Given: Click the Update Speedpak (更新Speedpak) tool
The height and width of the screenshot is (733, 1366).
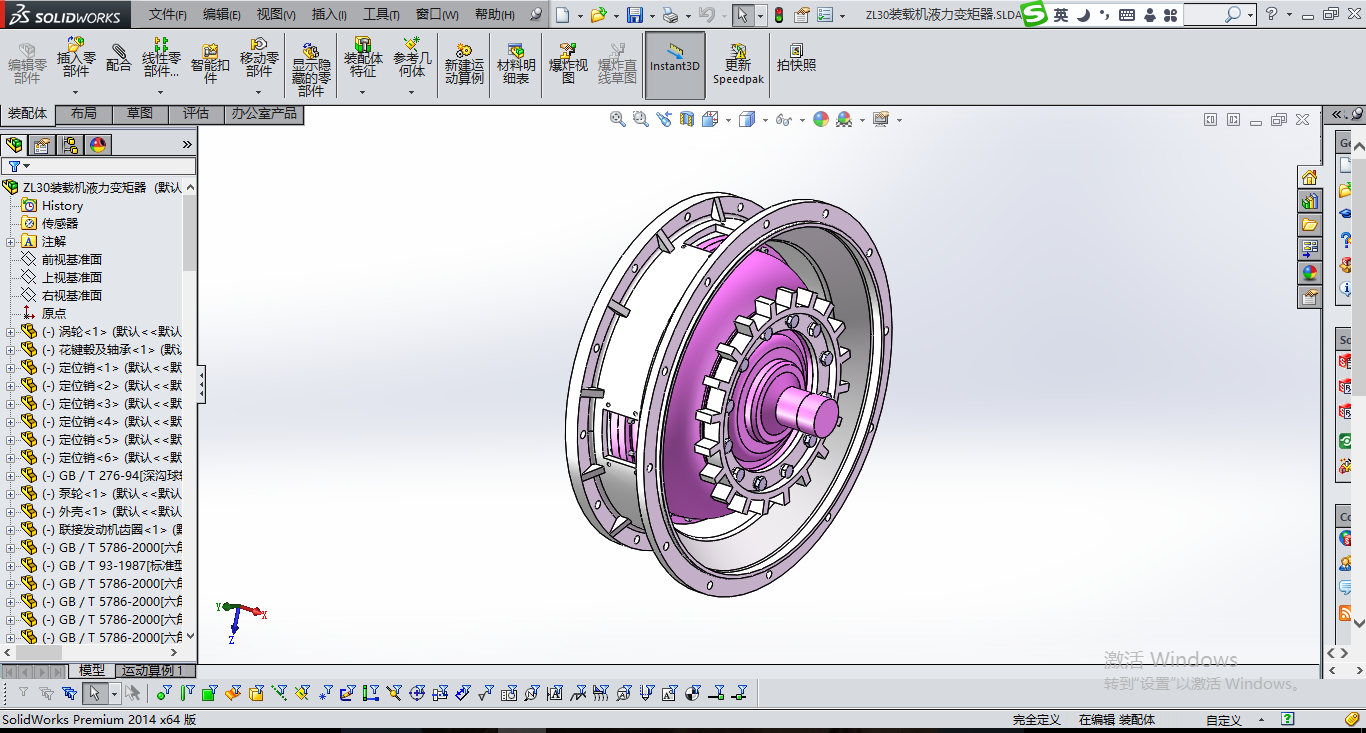Looking at the screenshot, I should point(738,63).
